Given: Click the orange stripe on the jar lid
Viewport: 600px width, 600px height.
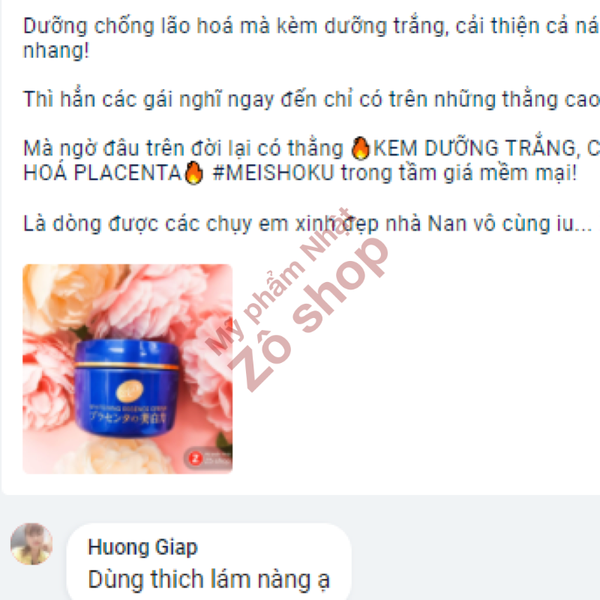Looking at the screenshot, I should pos(127,365).
